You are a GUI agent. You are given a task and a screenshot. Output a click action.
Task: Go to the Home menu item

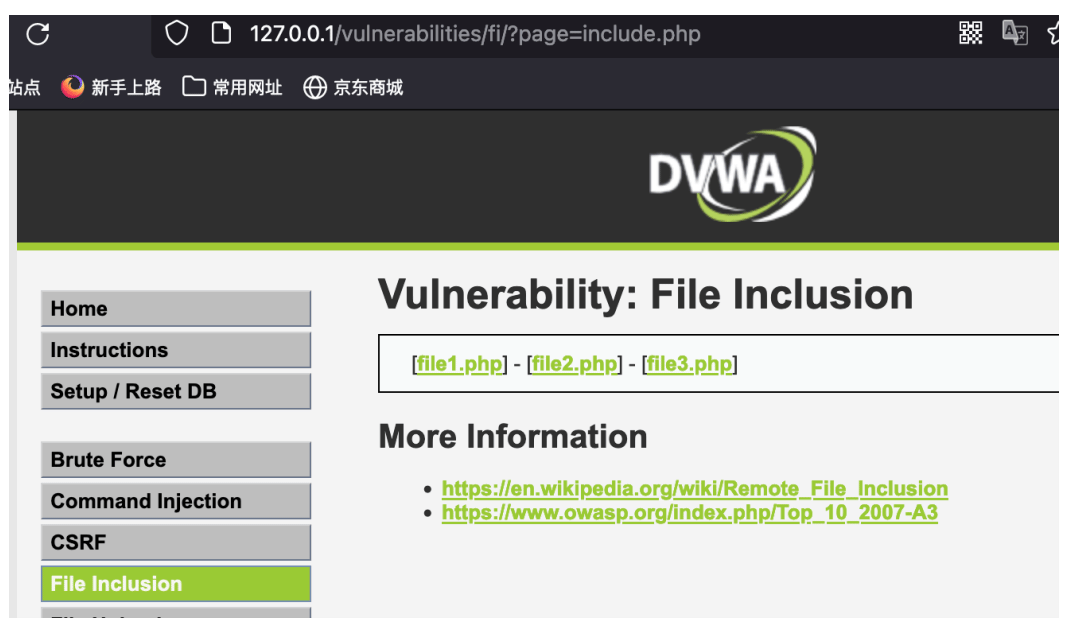point(176,309)
